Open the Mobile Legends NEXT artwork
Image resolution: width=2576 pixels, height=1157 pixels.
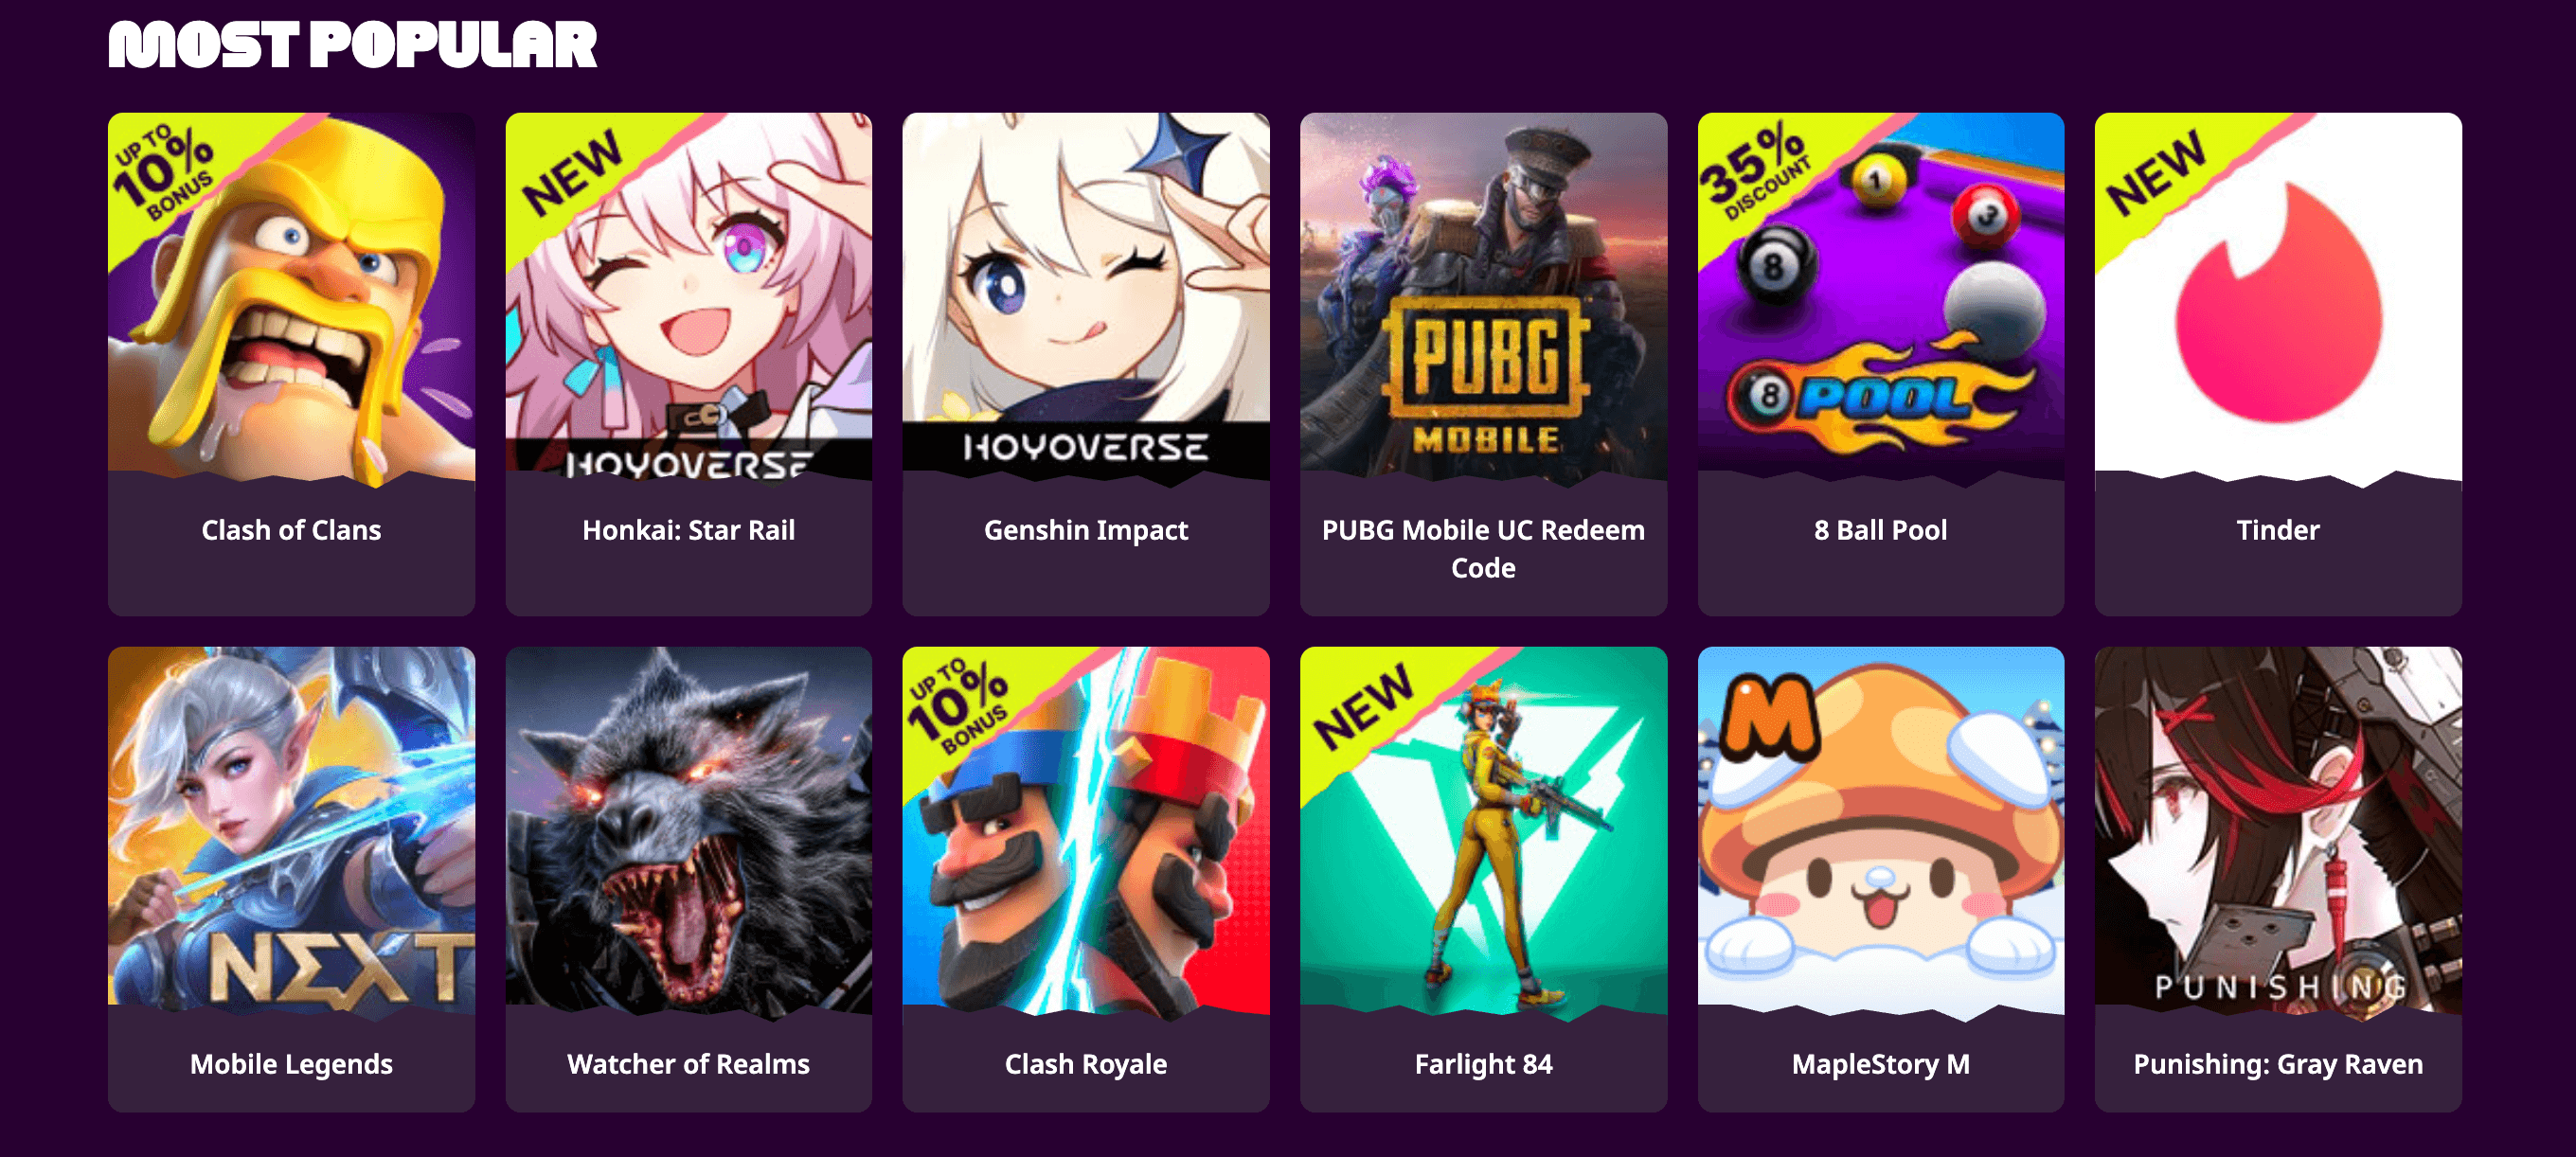click(291, 834)
